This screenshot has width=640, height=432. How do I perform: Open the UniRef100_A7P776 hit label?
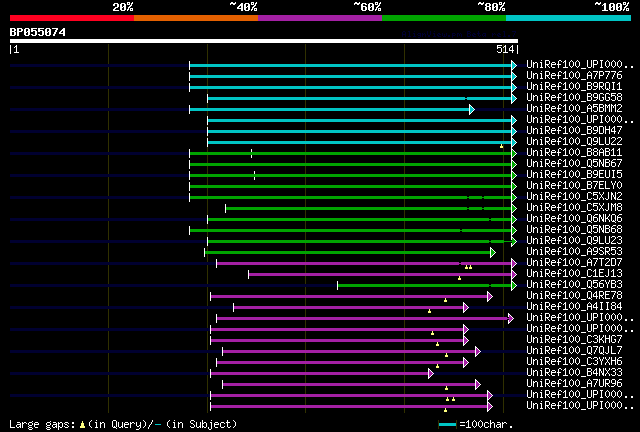point(574,76)
